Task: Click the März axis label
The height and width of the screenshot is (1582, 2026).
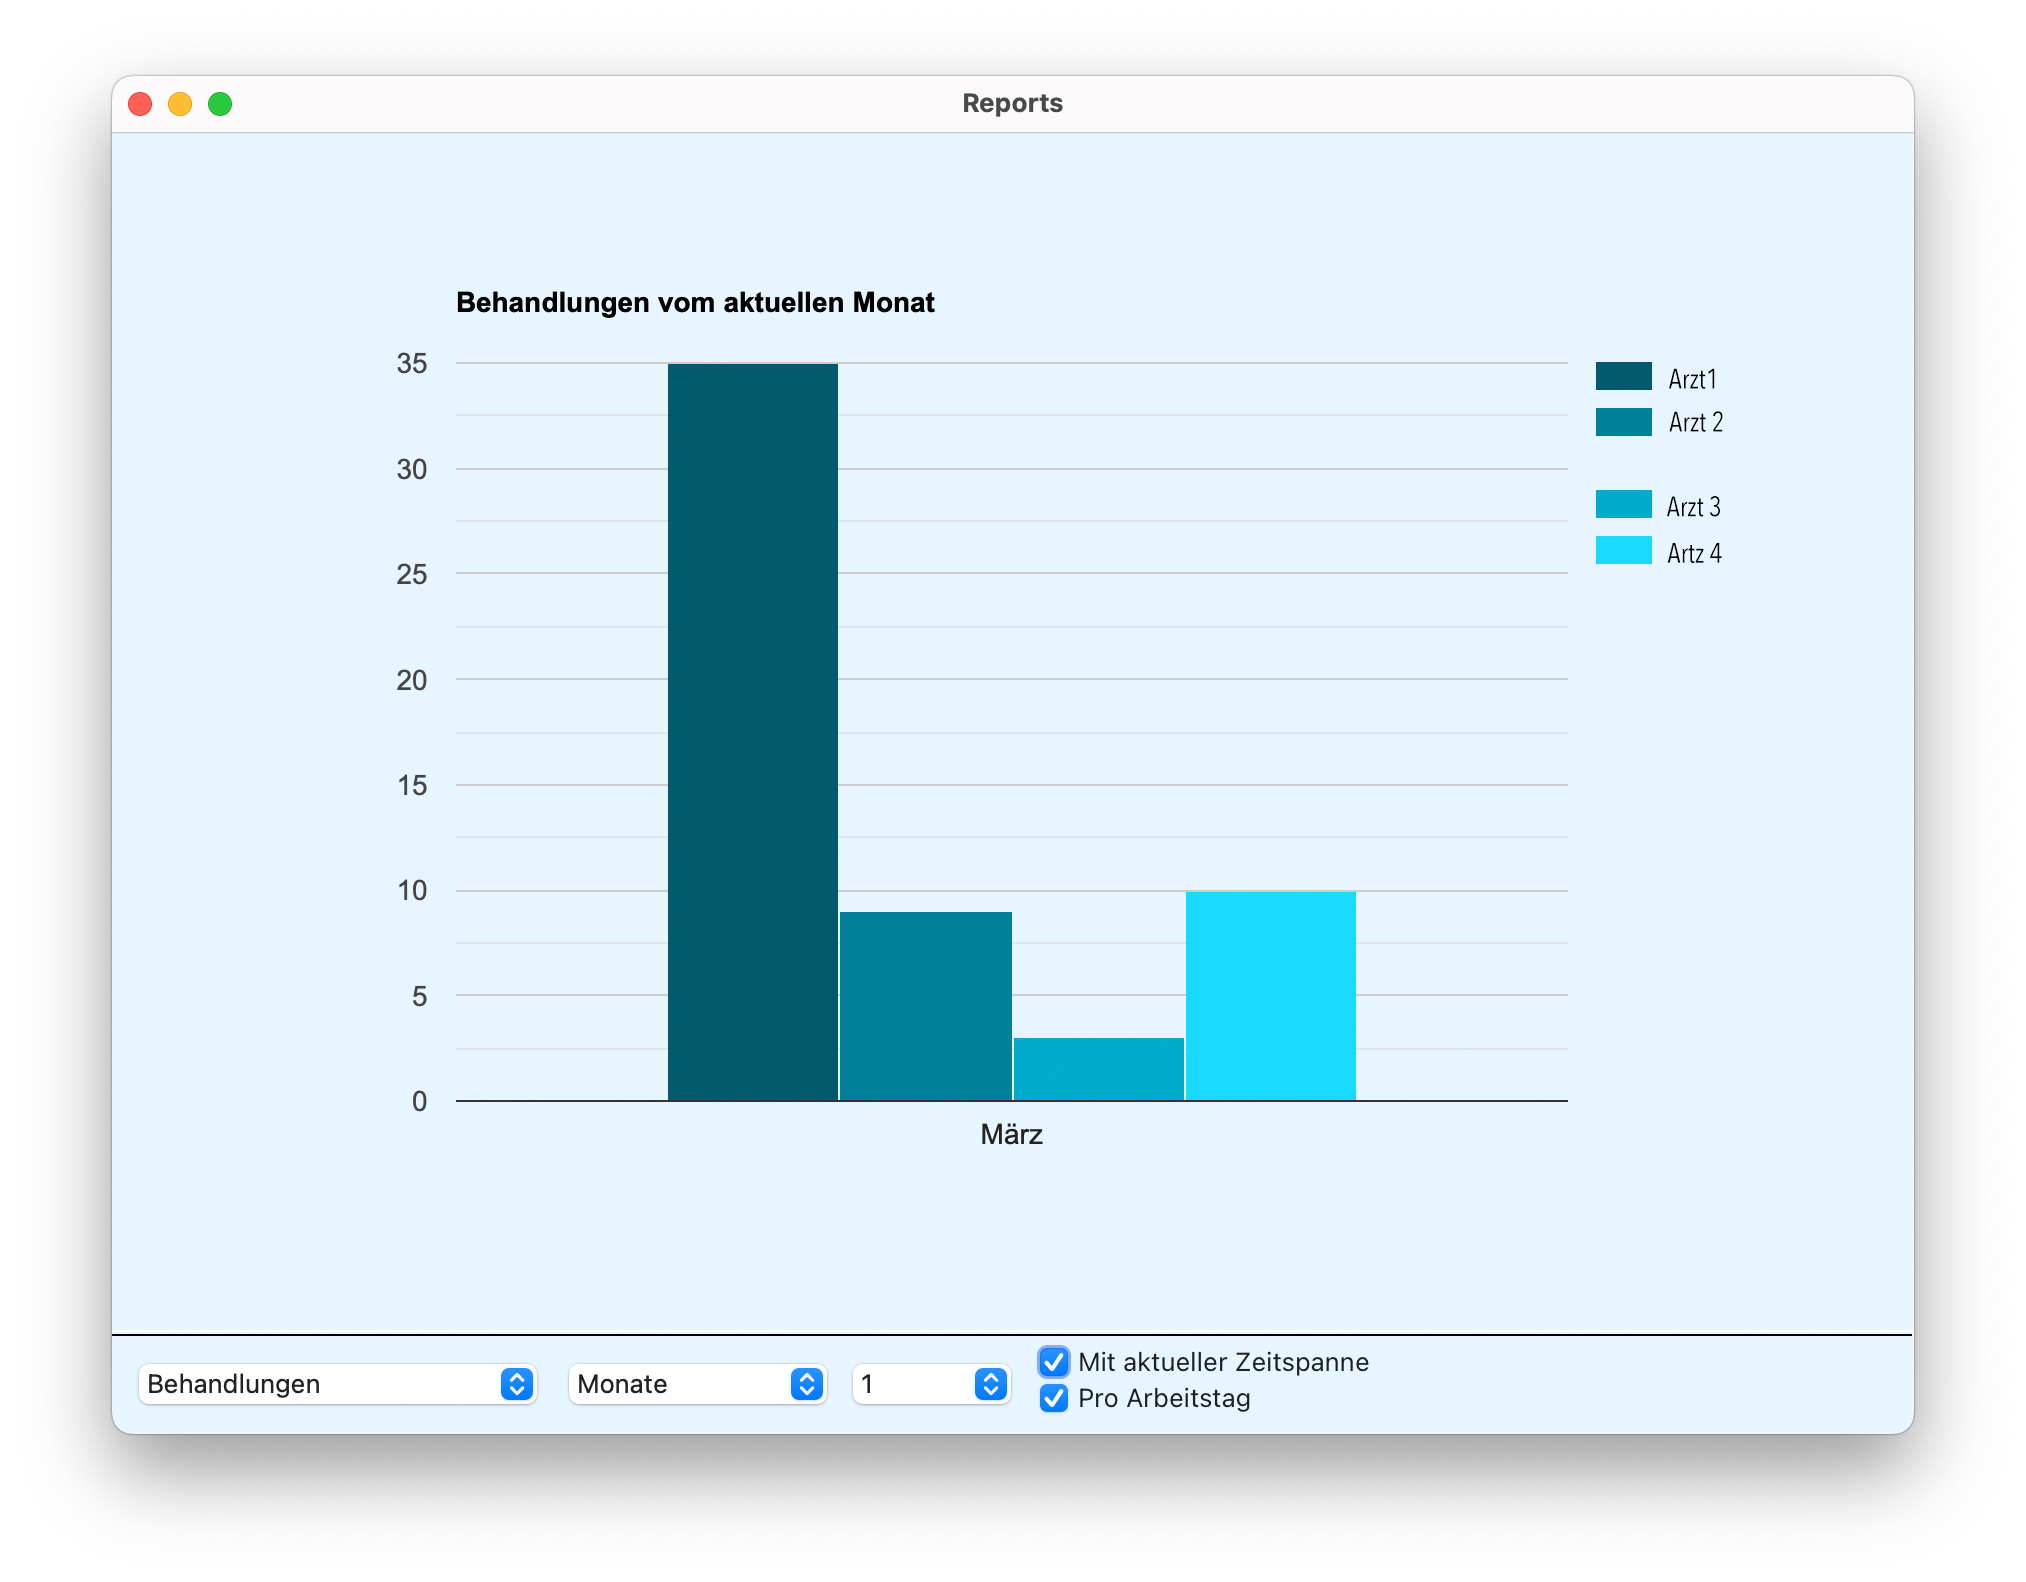Action: click(1011, 1134)
